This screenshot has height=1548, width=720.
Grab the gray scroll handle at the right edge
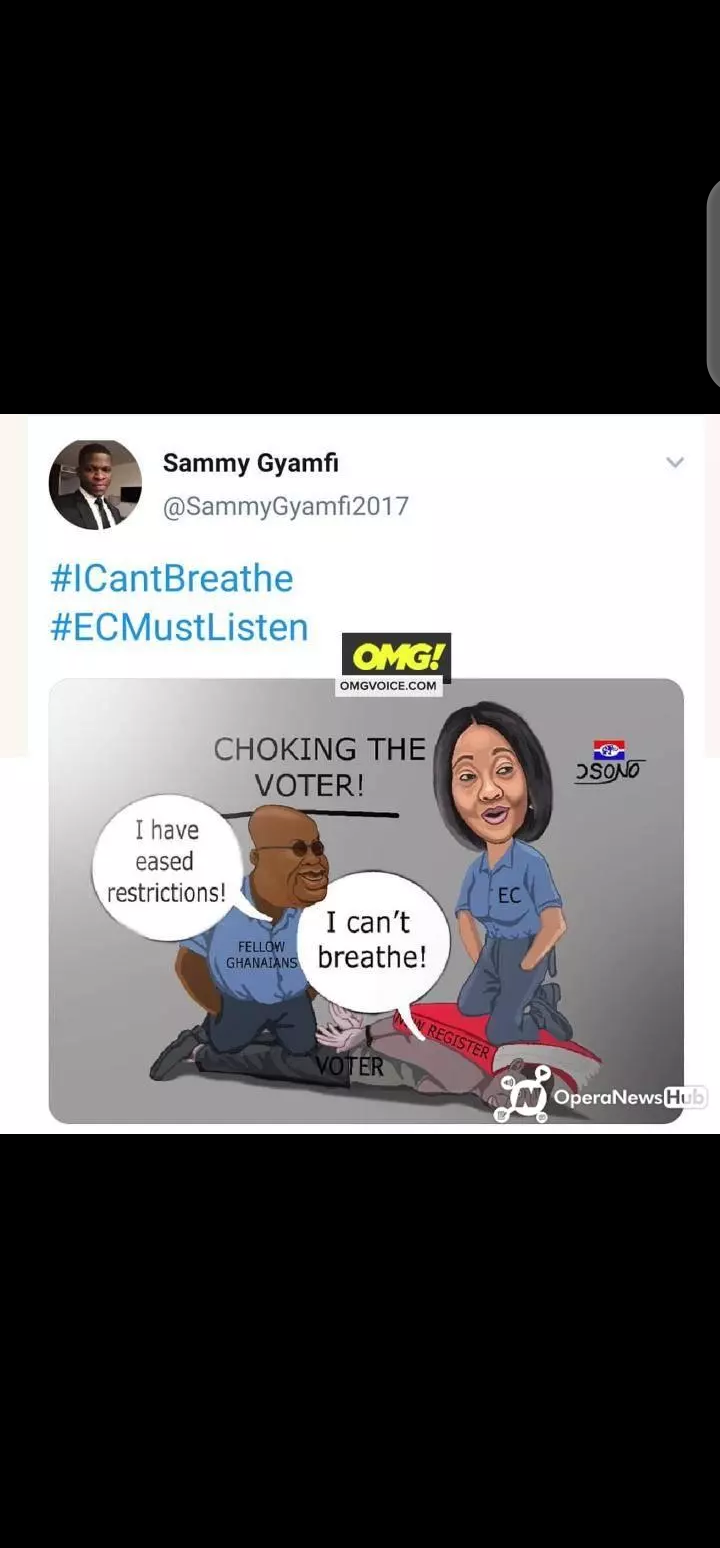714,283
